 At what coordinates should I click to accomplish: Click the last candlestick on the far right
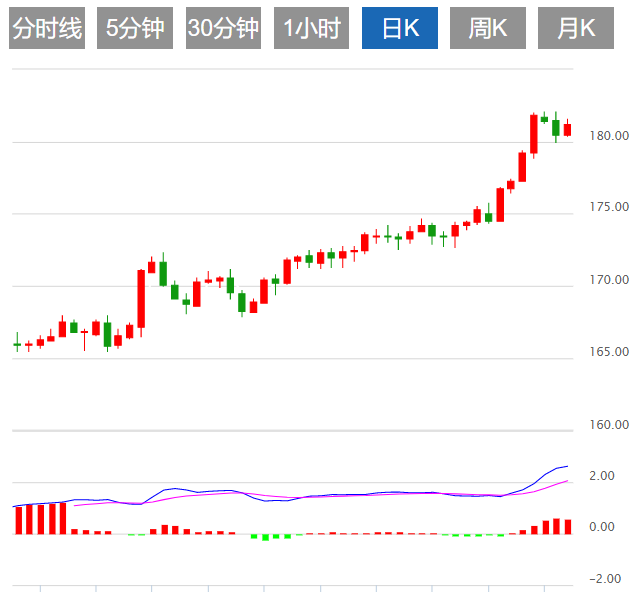coord(567,129)
